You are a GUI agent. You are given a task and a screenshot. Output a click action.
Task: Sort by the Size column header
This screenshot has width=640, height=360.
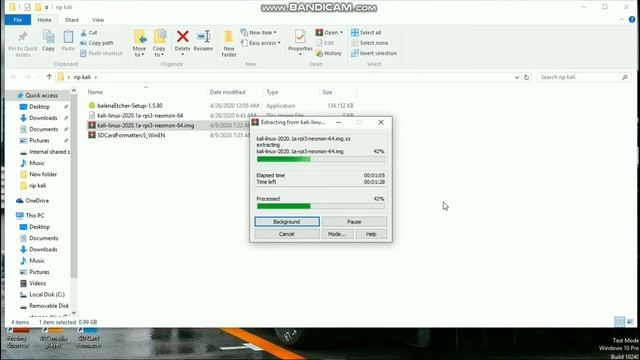point(327,92)
